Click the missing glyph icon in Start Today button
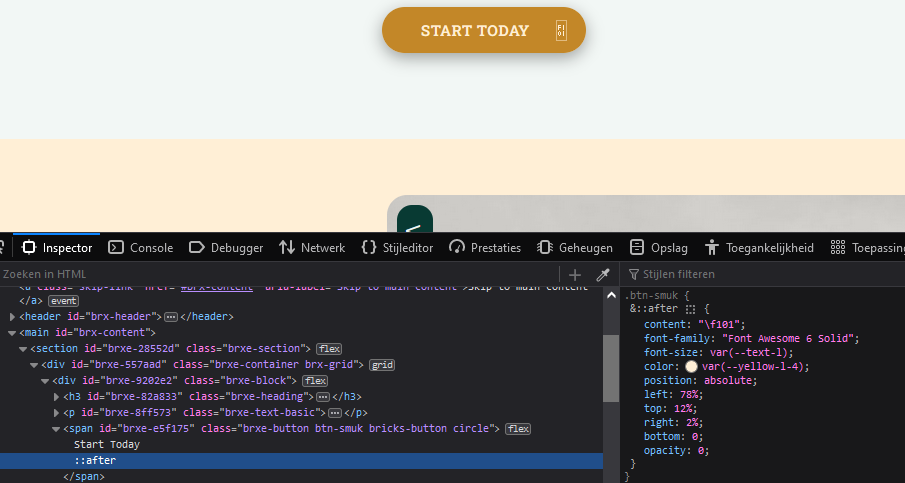The width and height of the screenshot is (905, 483). pyautogui.click(x=561, y=31)
